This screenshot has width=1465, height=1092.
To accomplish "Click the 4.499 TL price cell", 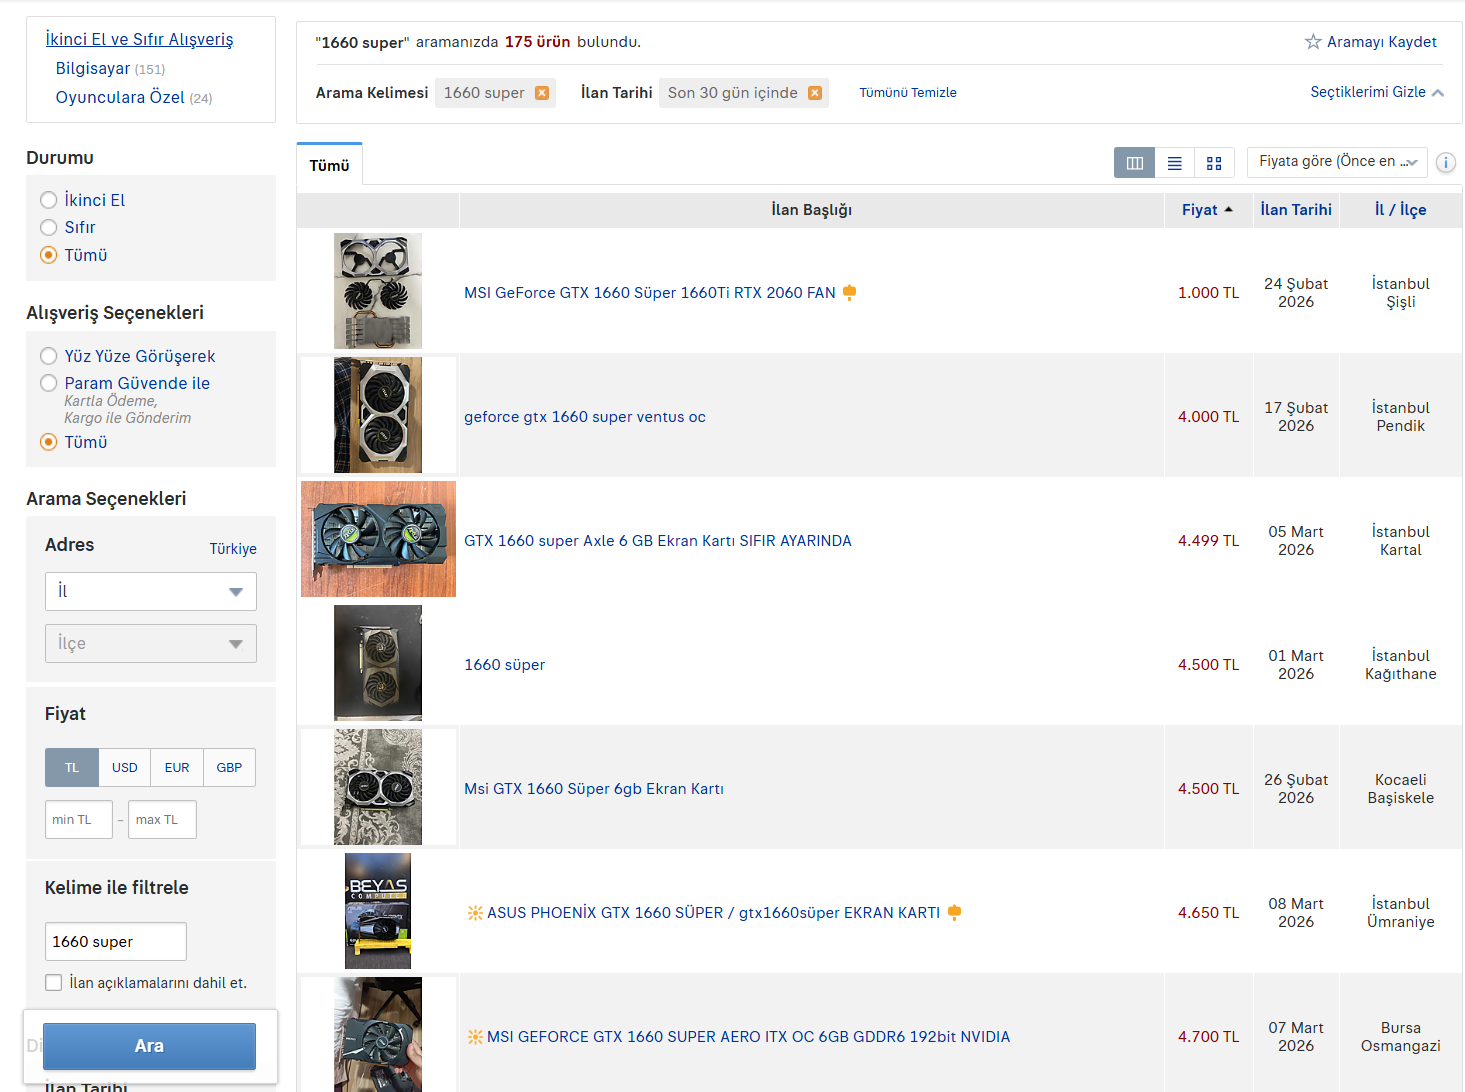I will (1208, 541).
